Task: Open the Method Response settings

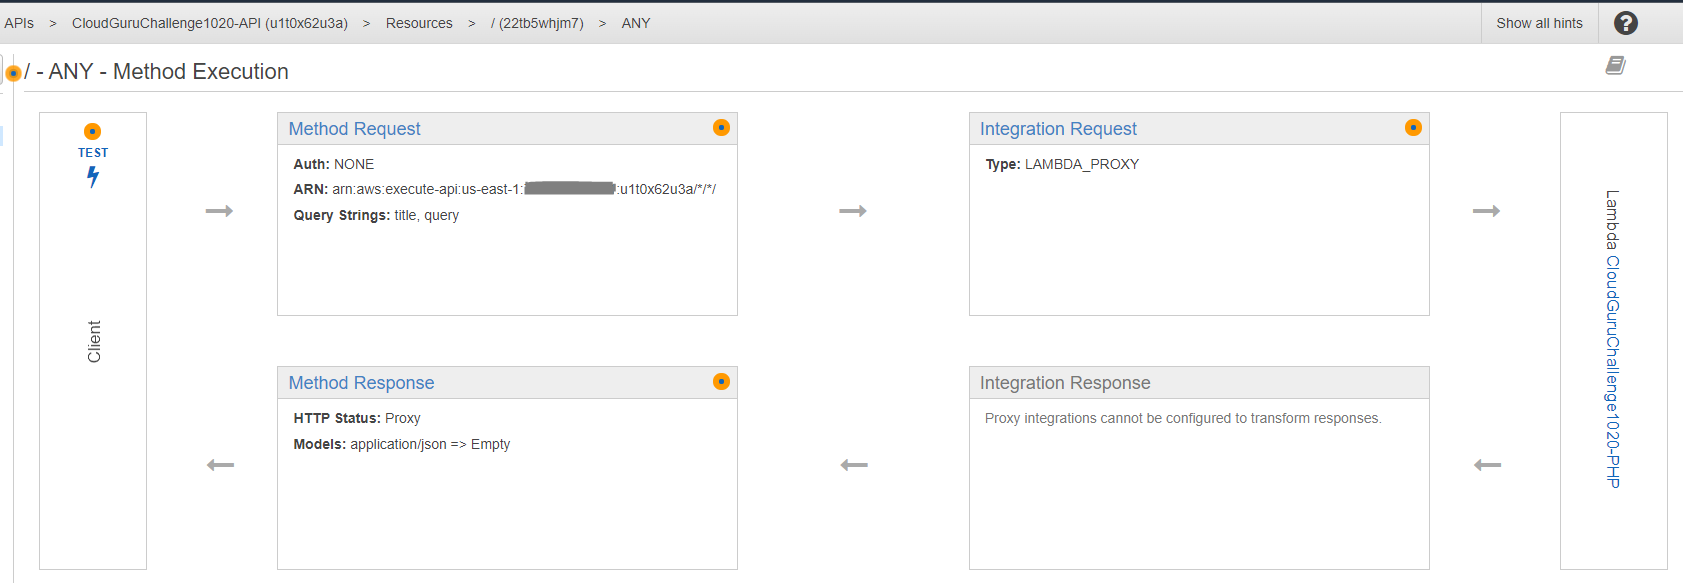Action: 361,383
